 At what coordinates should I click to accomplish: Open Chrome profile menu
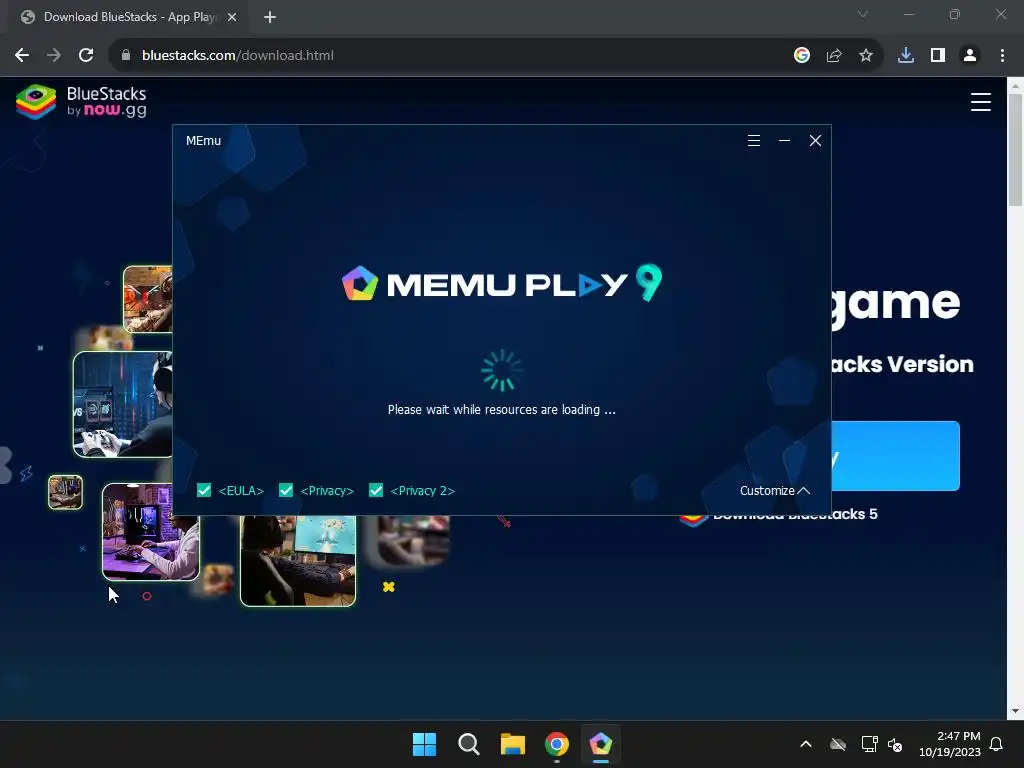point(970,56)
